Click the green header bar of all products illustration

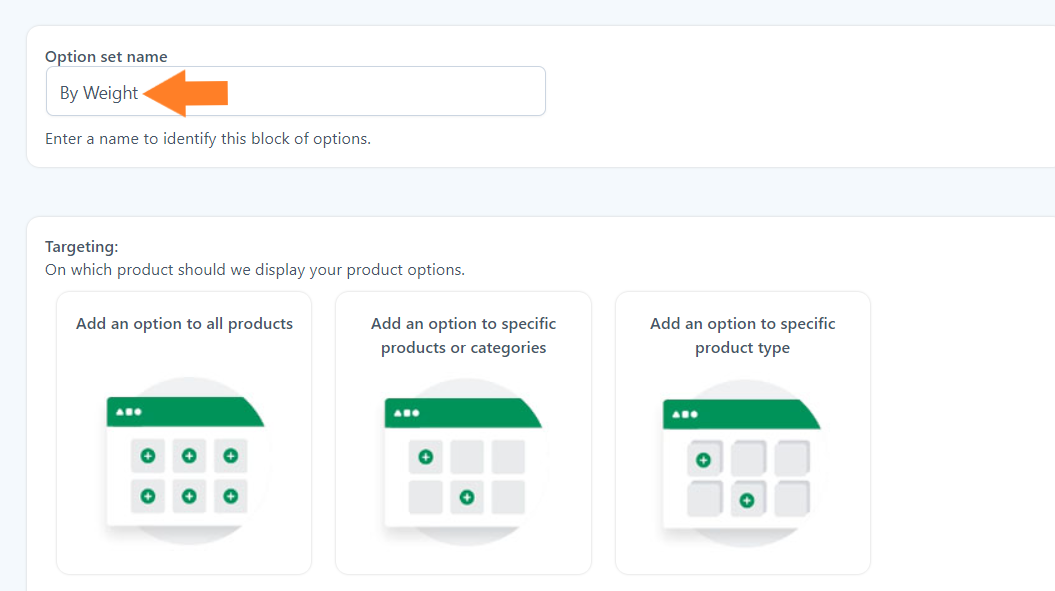(x=185, y=411)
